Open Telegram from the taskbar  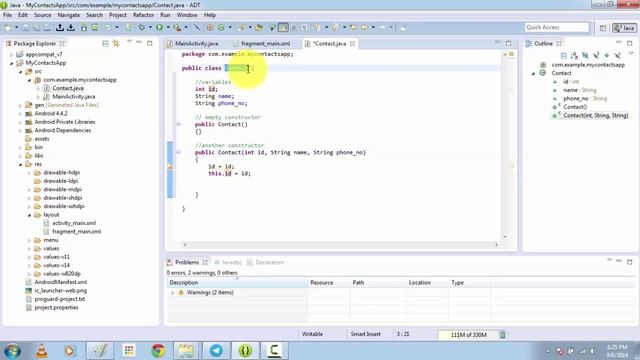tap(216, 351)
